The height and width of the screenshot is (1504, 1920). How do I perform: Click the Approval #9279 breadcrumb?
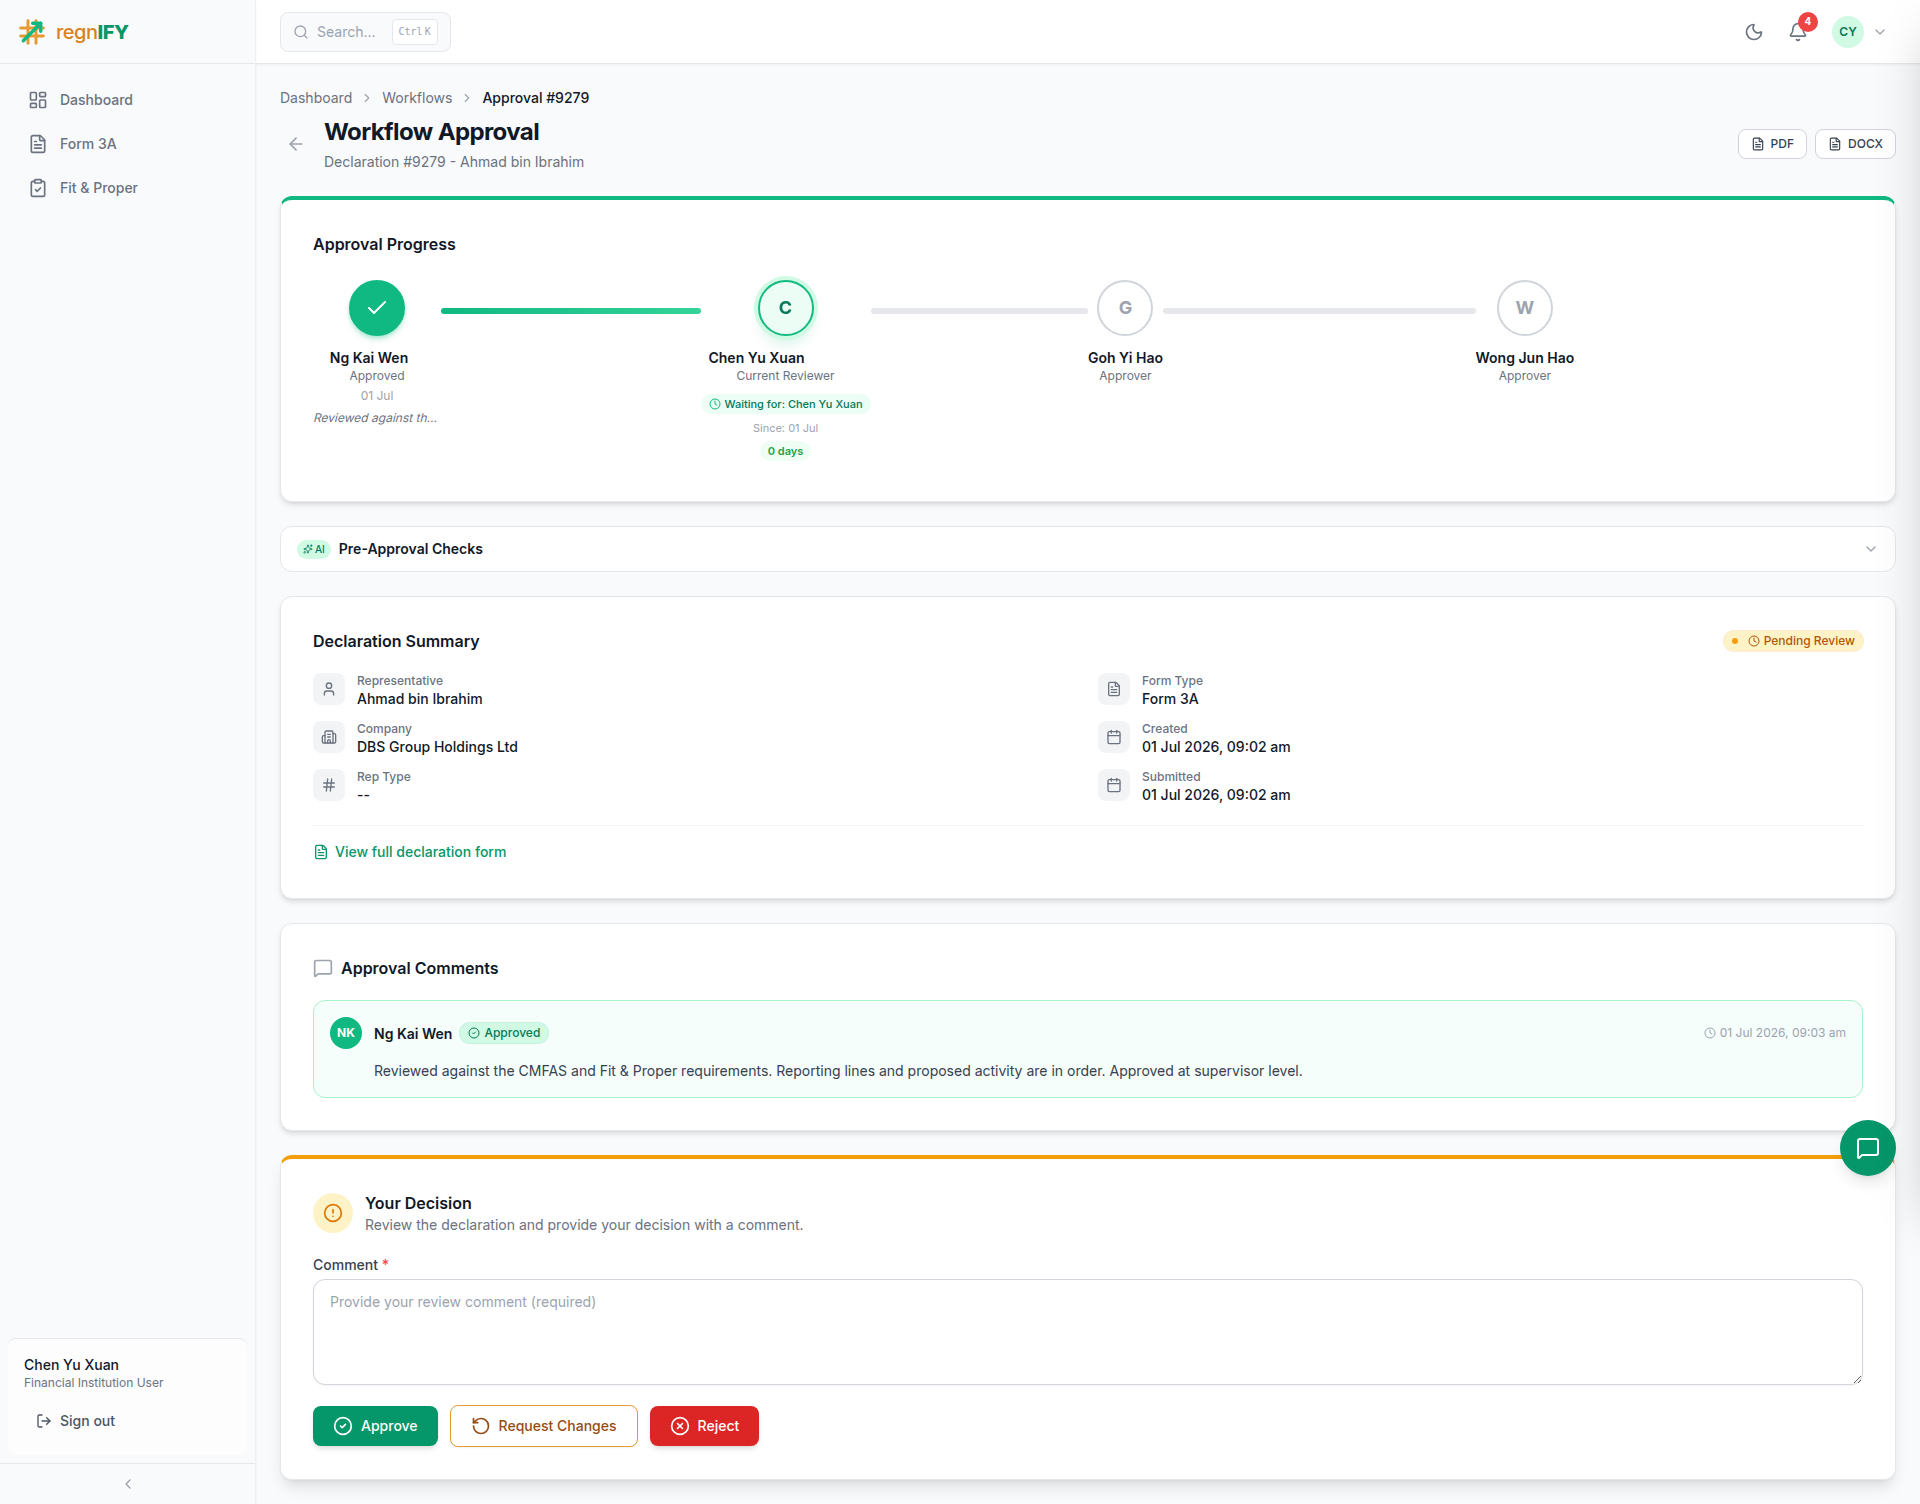tap(536, 98)
